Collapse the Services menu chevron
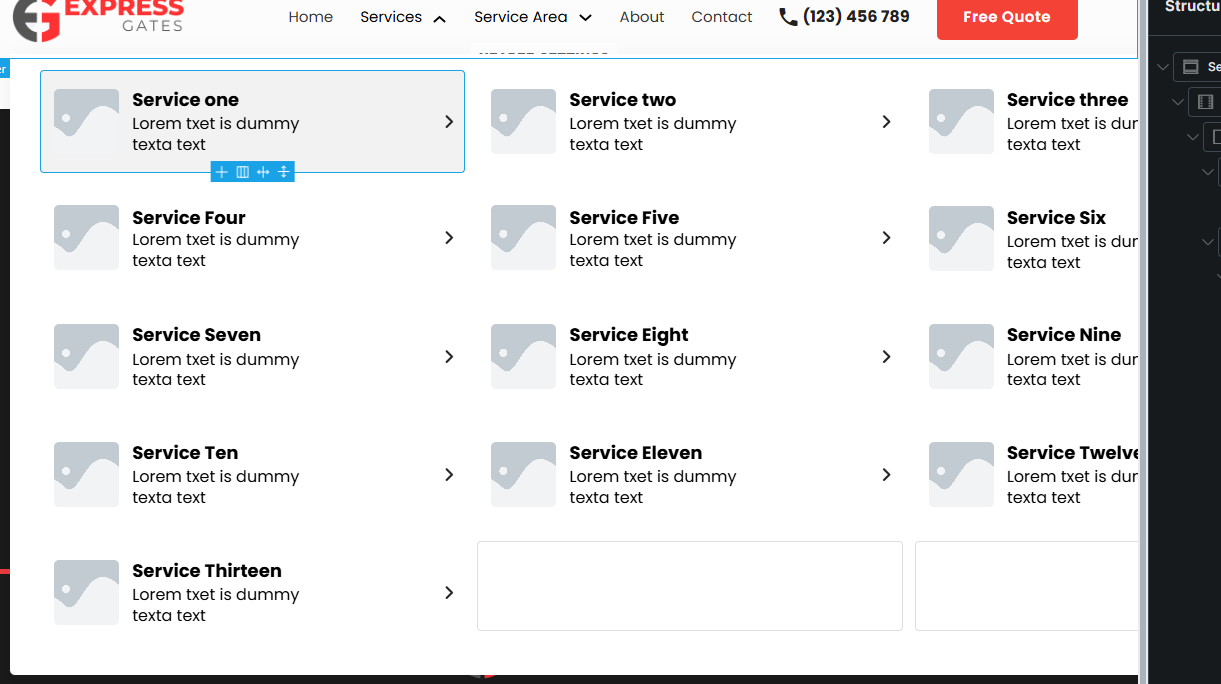Image resolution: width=1221 pixels, height=684 pixels. 439,18
